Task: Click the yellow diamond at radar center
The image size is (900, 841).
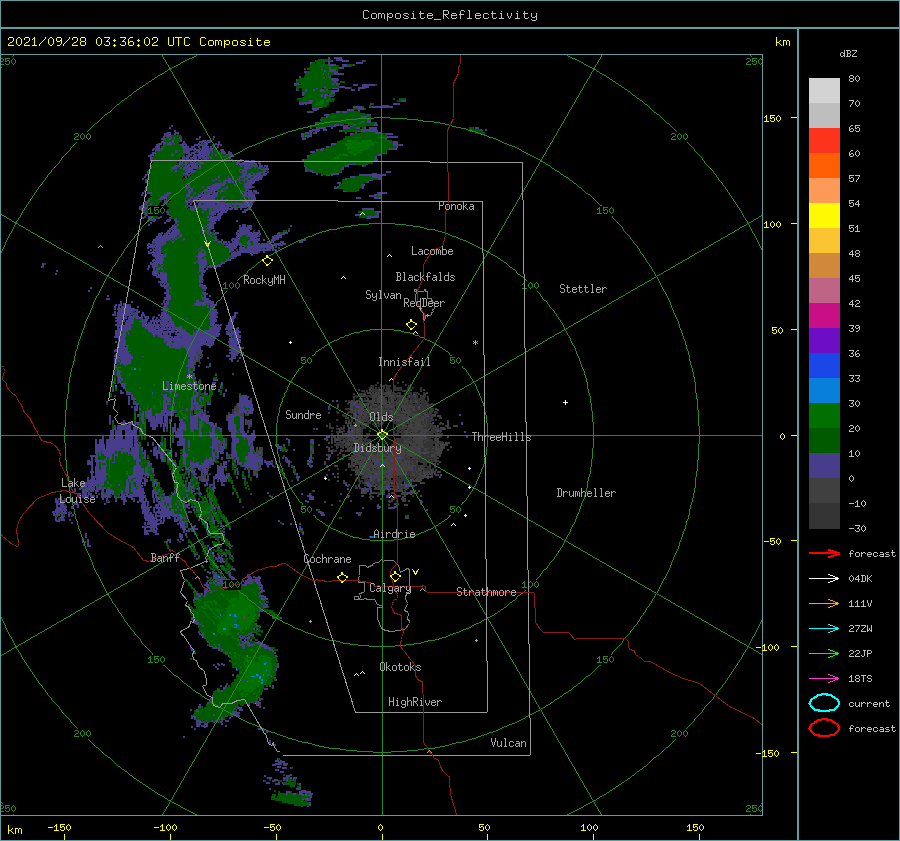Action: coord(382,435)
